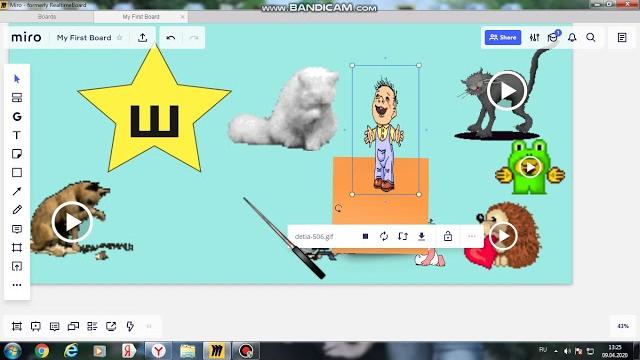This screenshot has width=640, height=360.
Task: Undo the last action
Action: pos(171,38)
